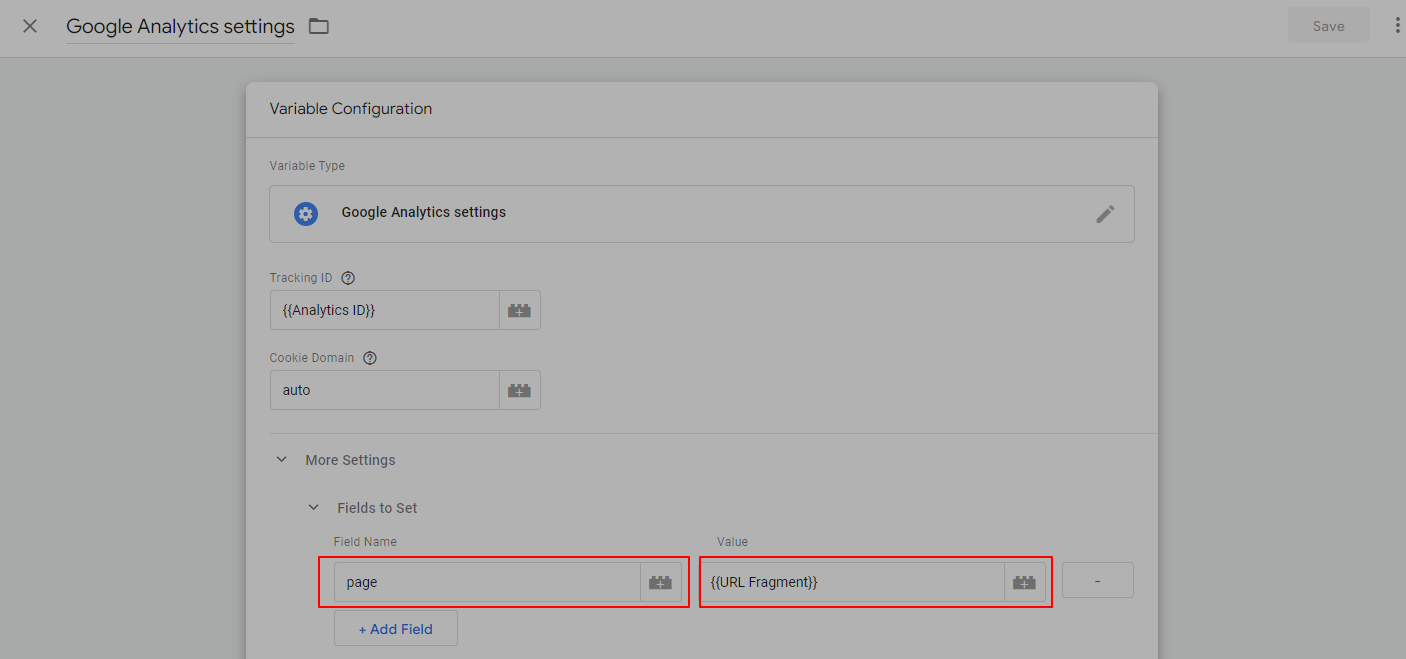Click the Cookie Domain input containing auto
Image resolution: width=1406 pixels, height=659 pixels.
(385, 390)
